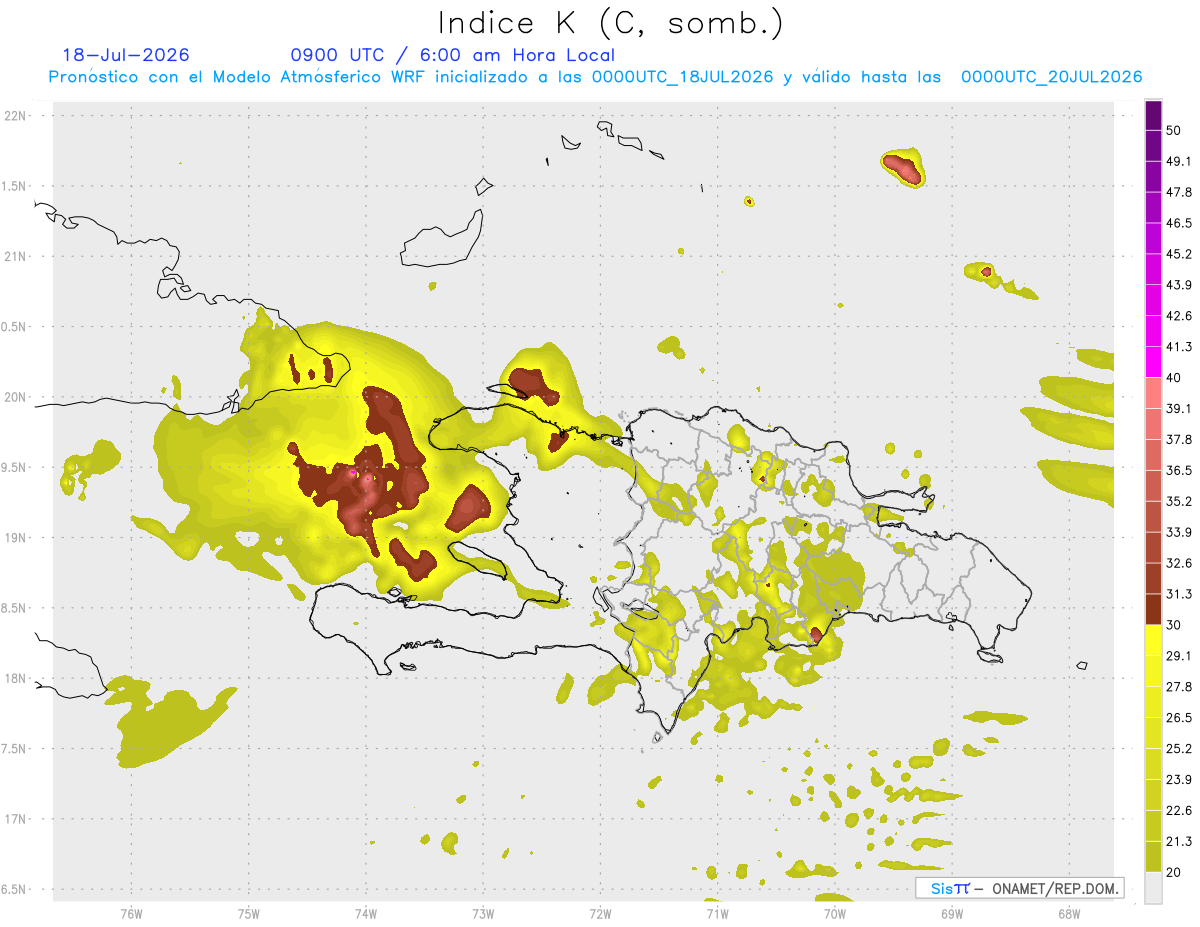
Task: Click the colorbar value "43.9"
Action: coord(1179,286)
